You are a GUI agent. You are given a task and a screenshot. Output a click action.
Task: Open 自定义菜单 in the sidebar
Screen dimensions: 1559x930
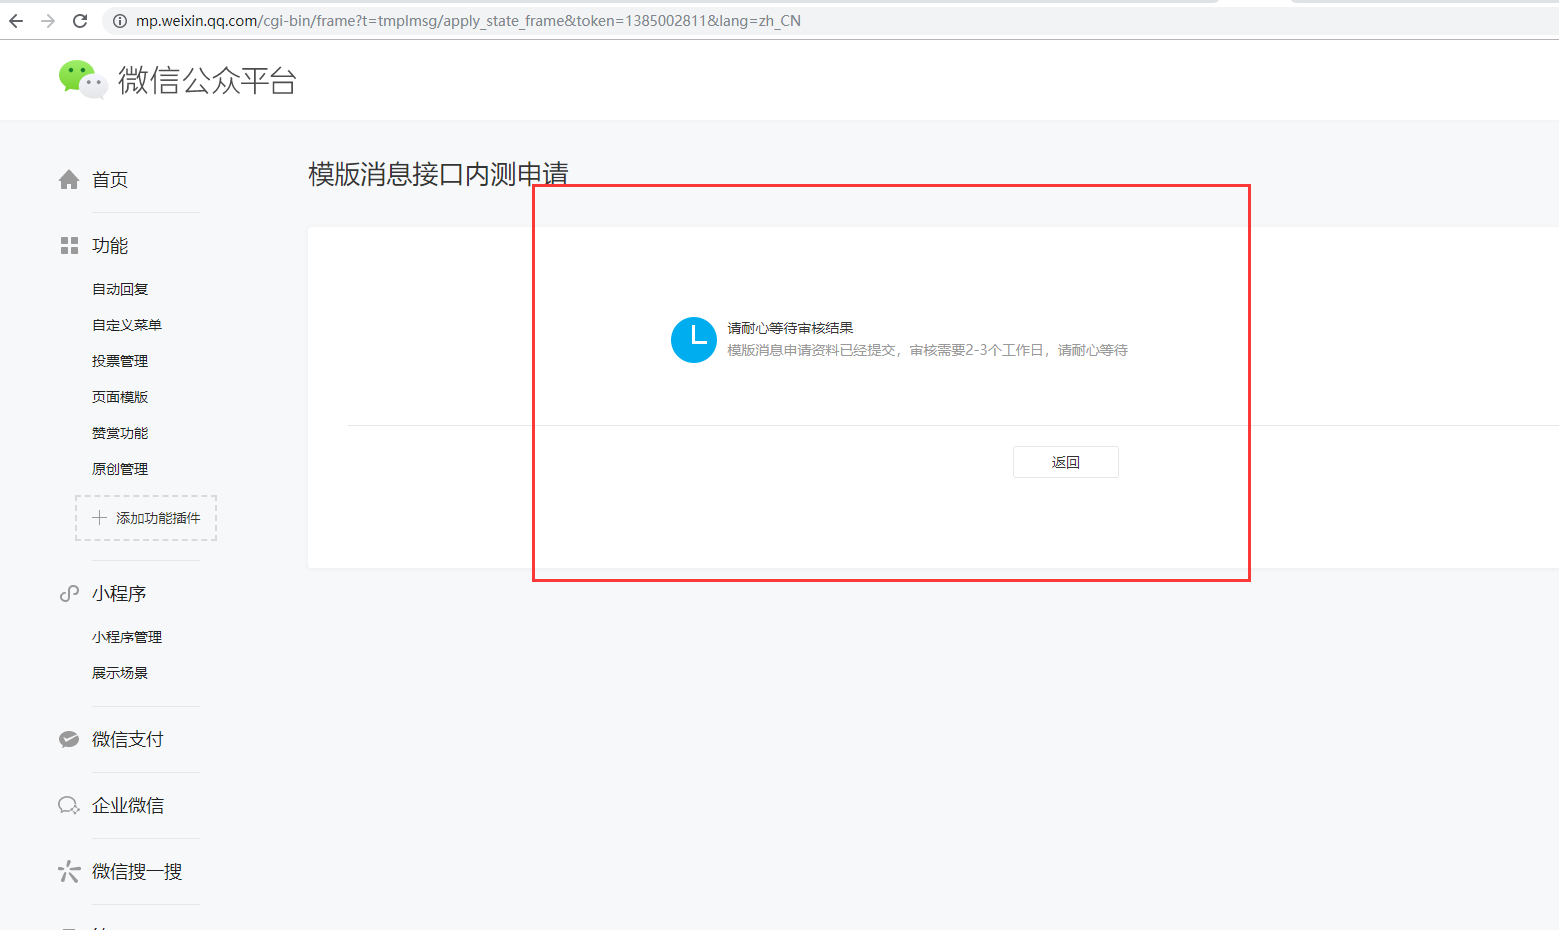[127, 325]
